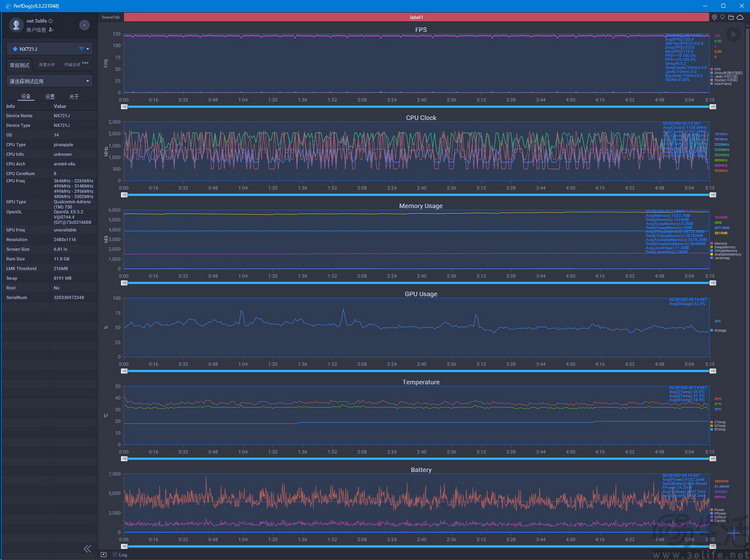
Task: Click the SerialNum row in info table
Action: 50,297
